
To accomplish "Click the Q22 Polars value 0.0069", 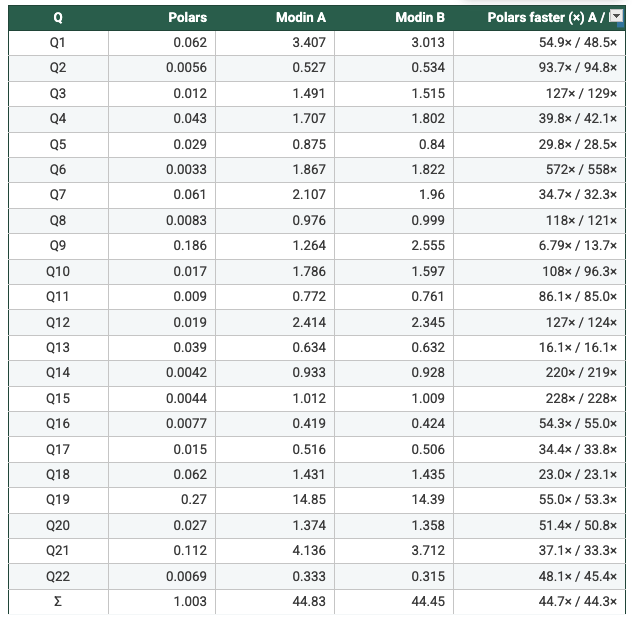I will (187, 574).
